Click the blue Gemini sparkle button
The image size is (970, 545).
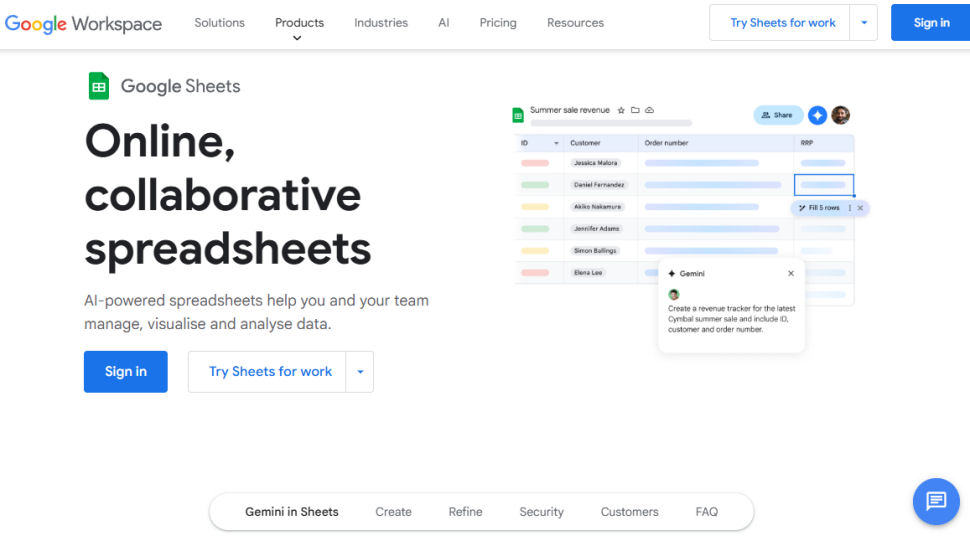(x=817, y=115)
